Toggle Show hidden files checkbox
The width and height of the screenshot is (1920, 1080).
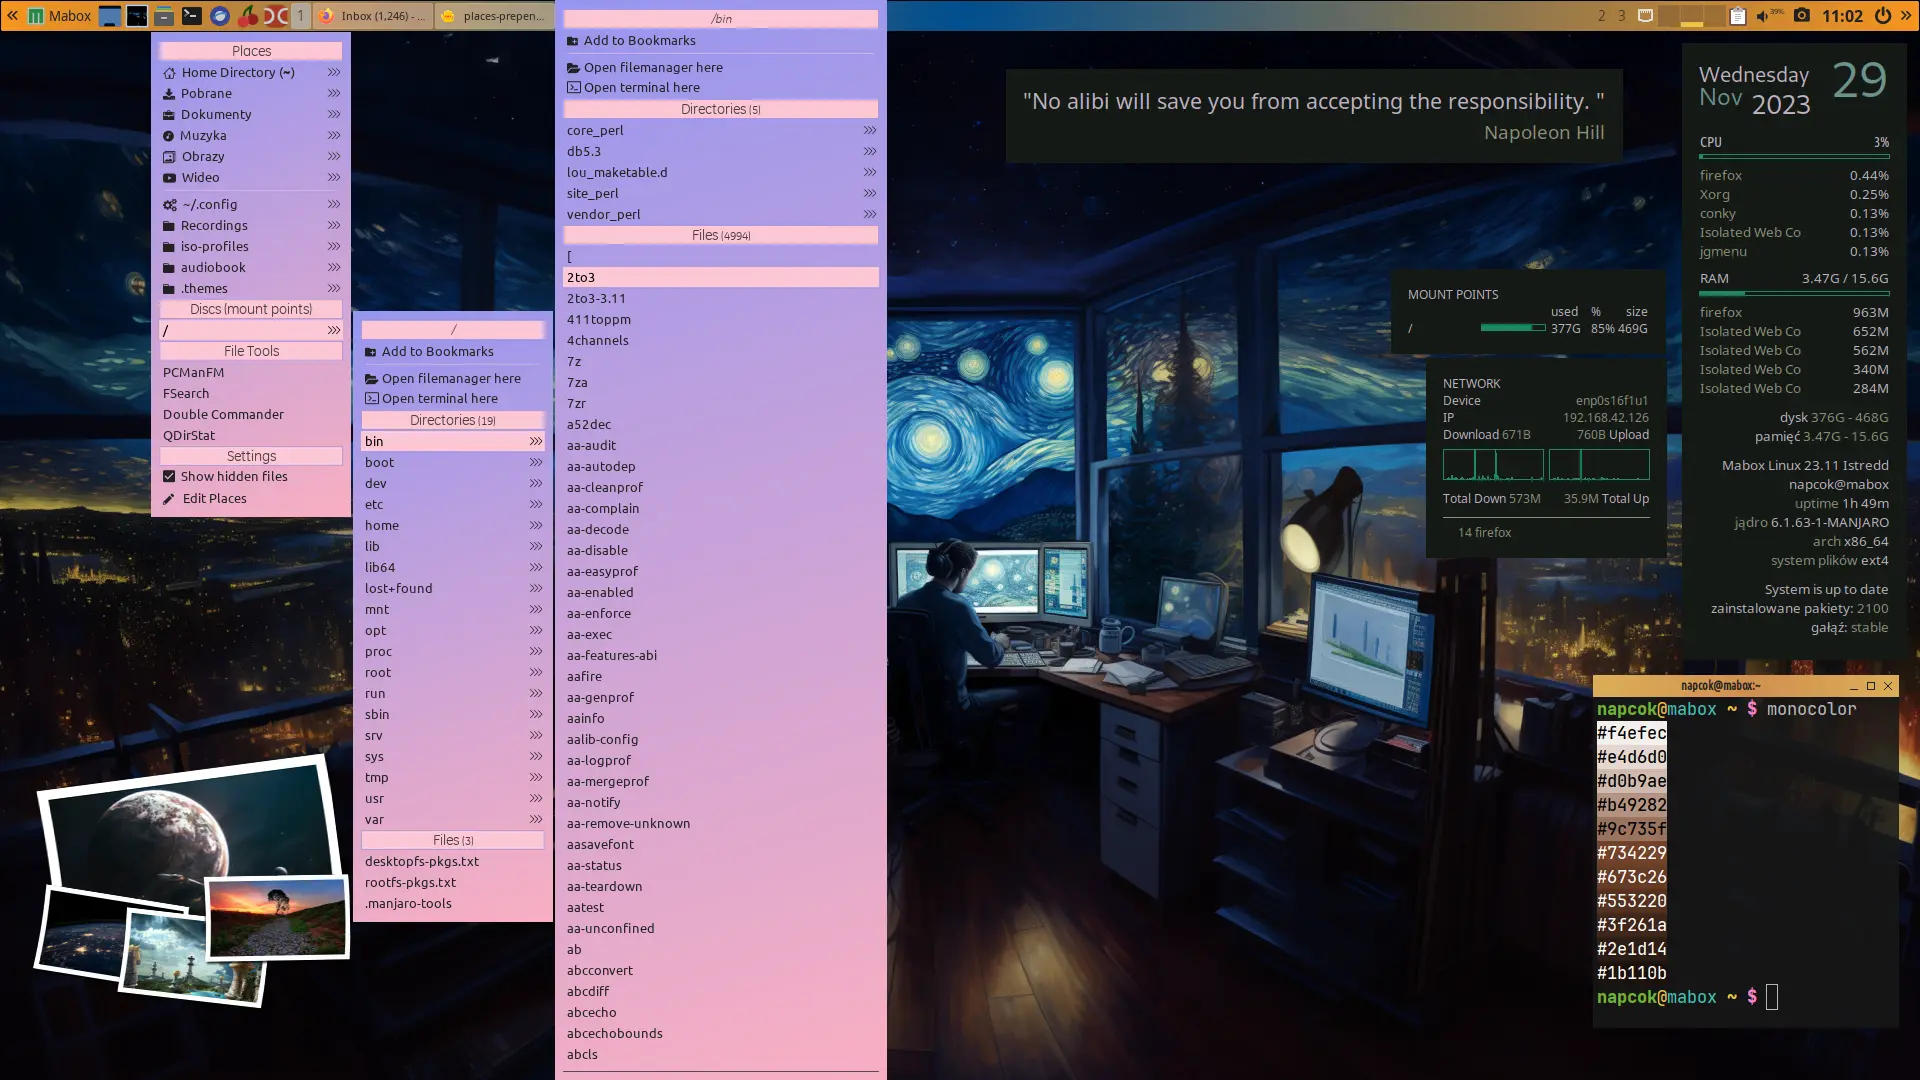[x=169, y=477]
